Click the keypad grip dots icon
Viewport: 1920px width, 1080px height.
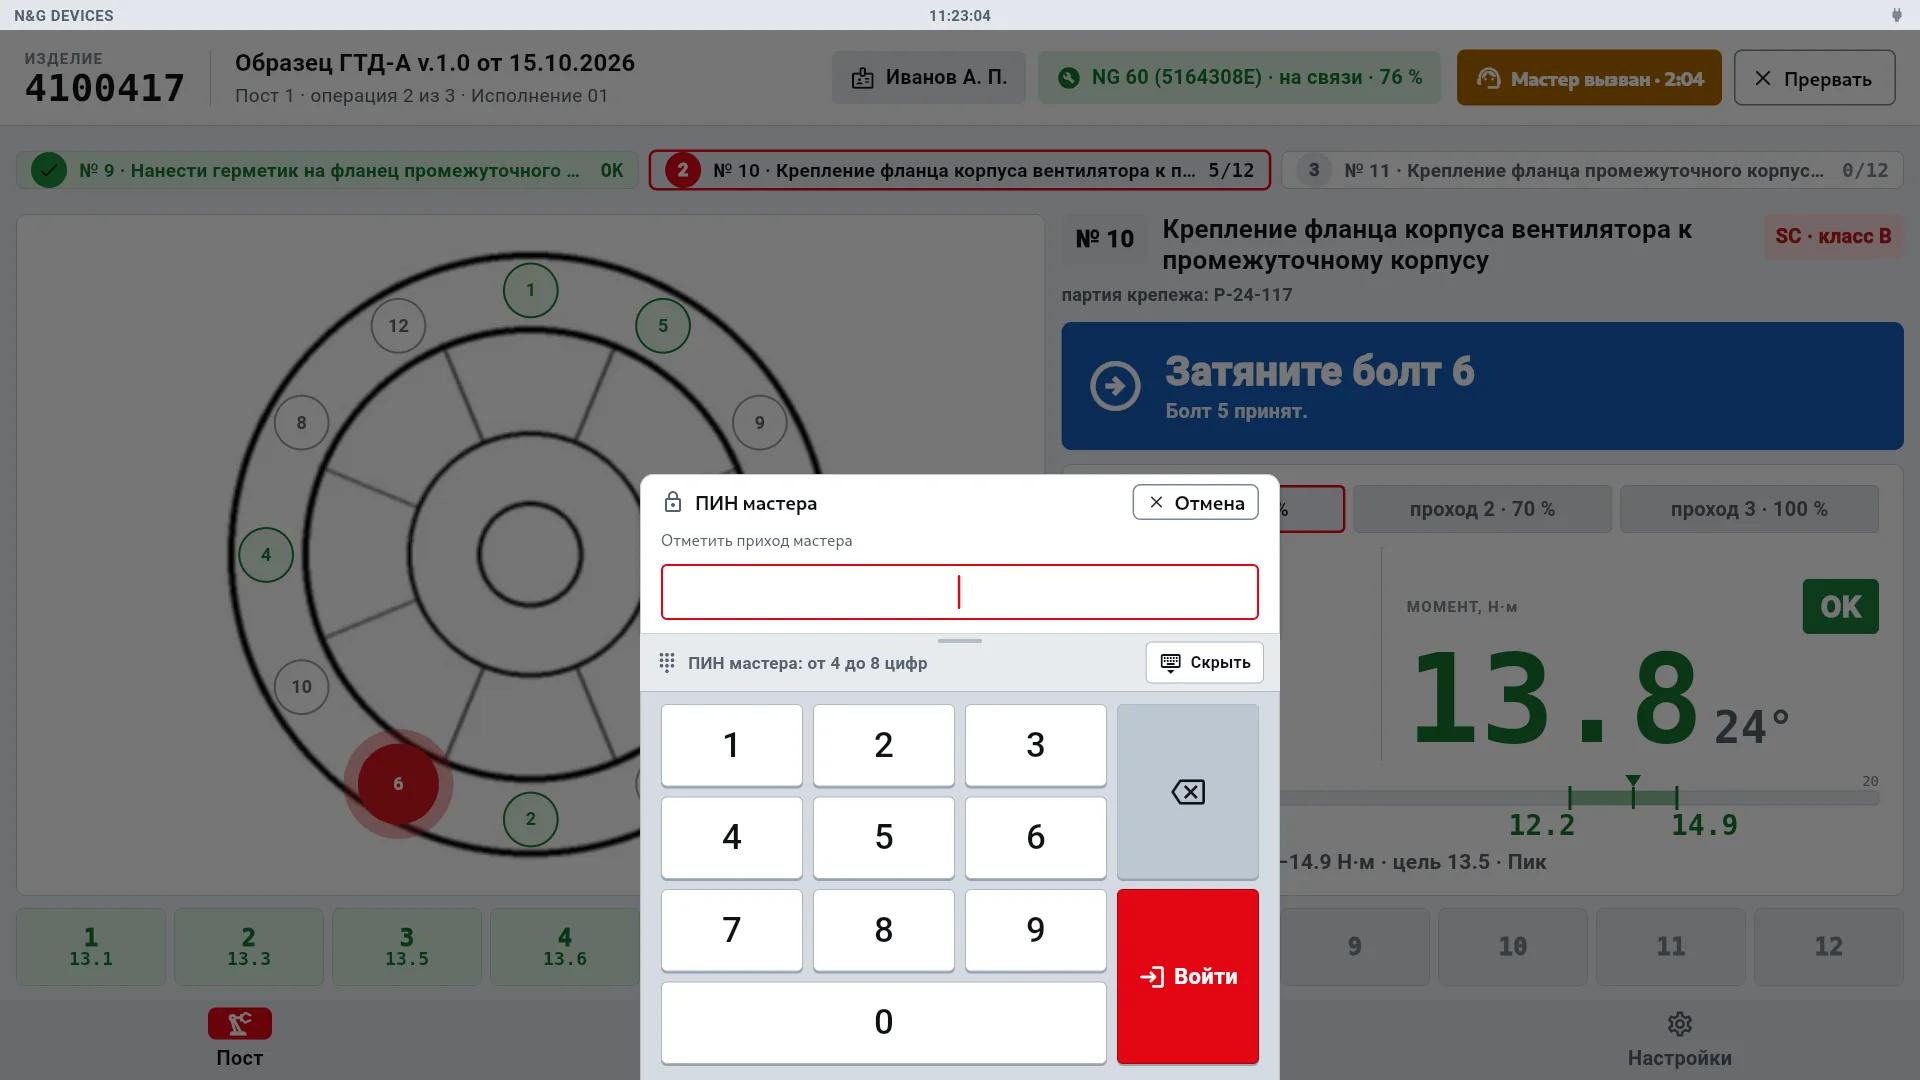click(667, 662)
